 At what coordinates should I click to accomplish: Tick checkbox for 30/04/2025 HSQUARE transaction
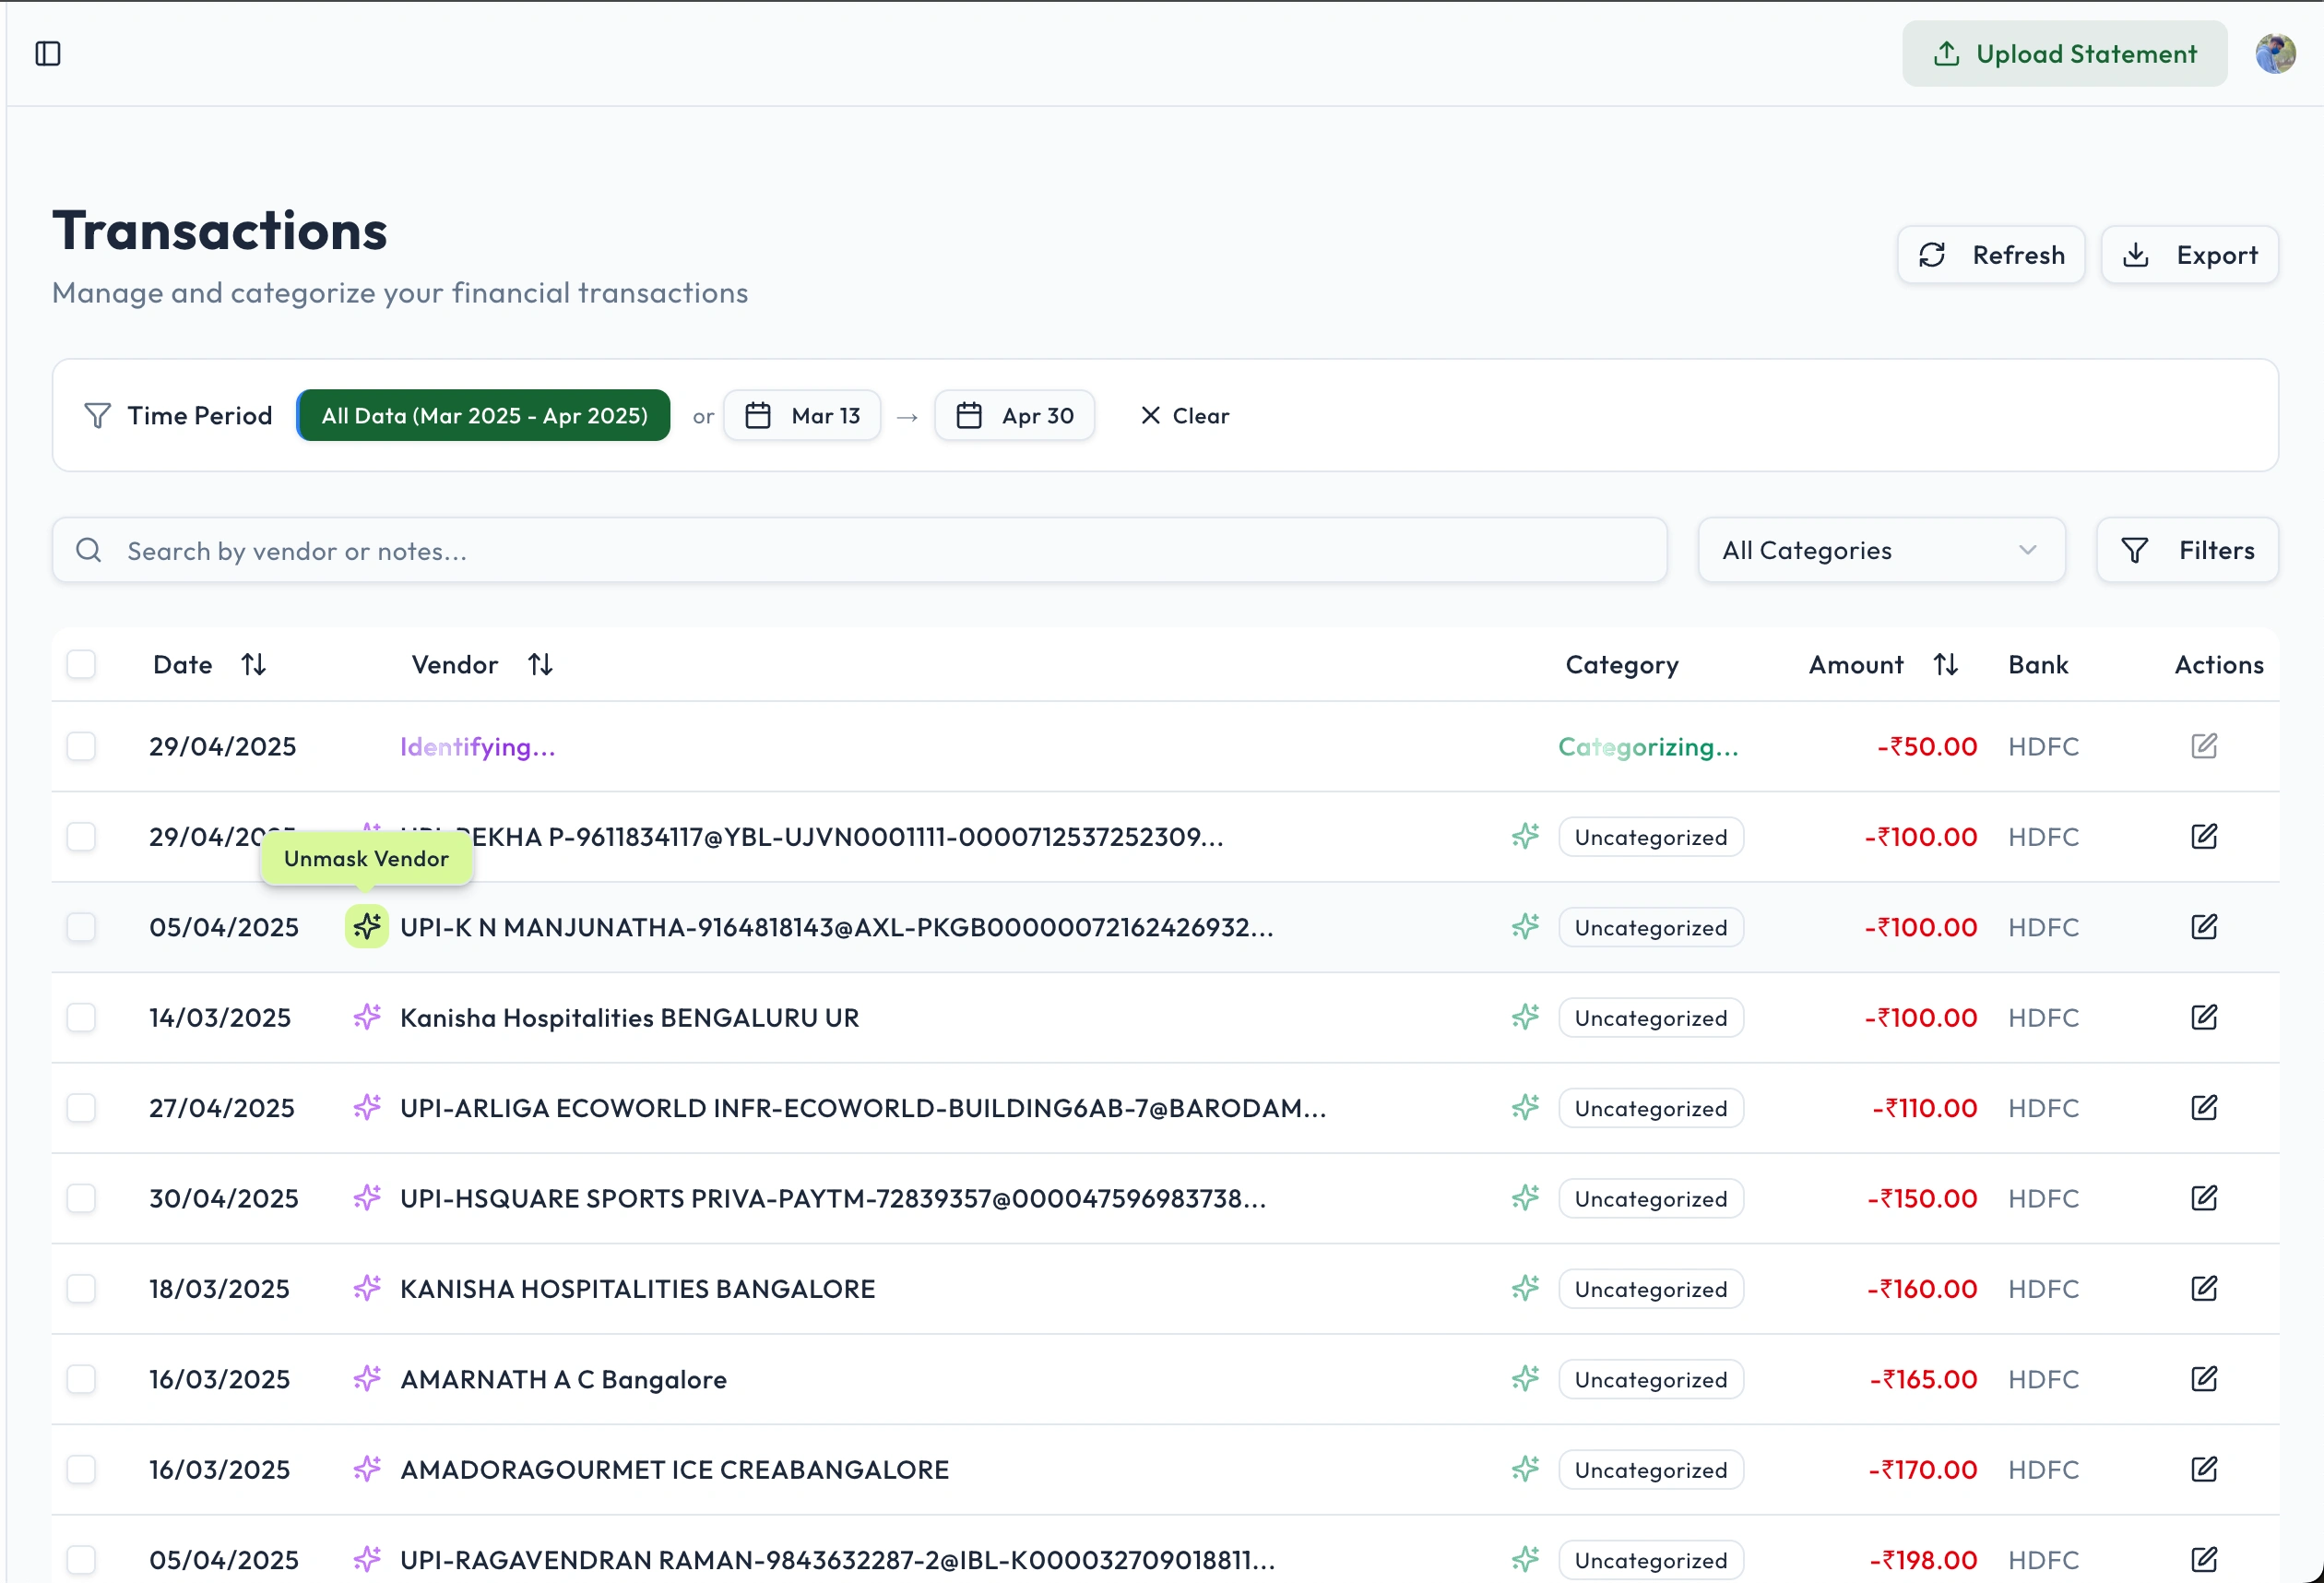[81, 1198]
